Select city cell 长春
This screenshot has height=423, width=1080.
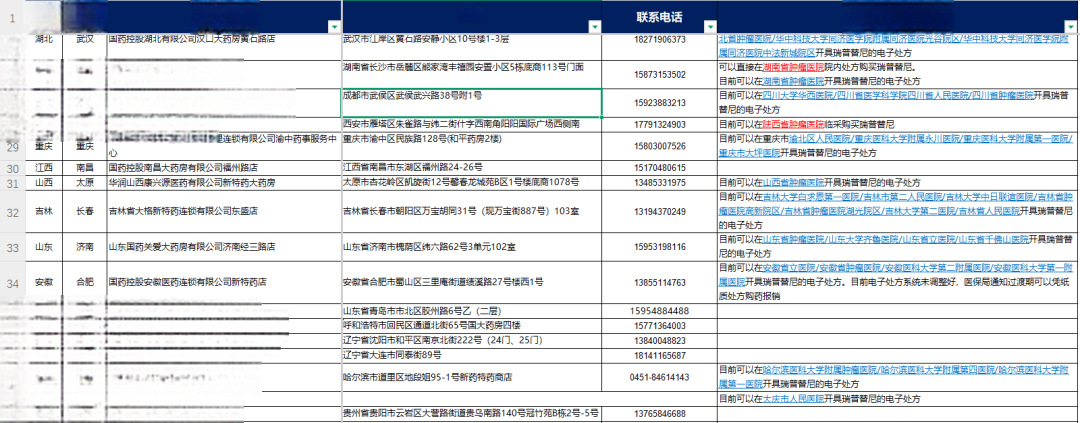click(x=84, y=211)
